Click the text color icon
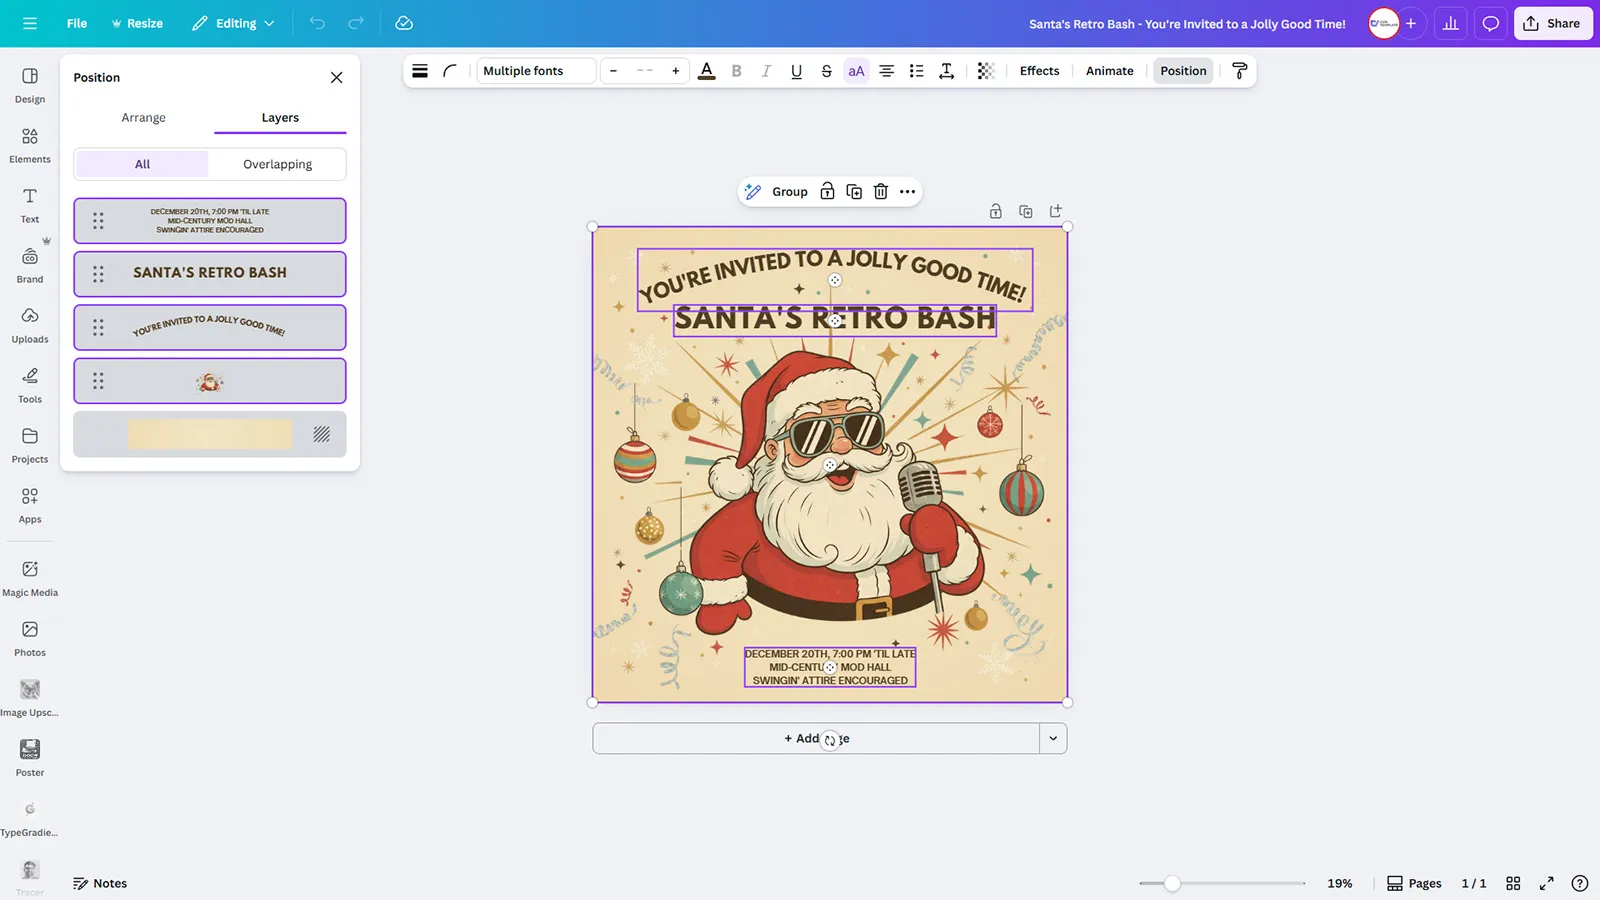The height and width of the screenshot is (900, 1600). [x=706, y=71]
